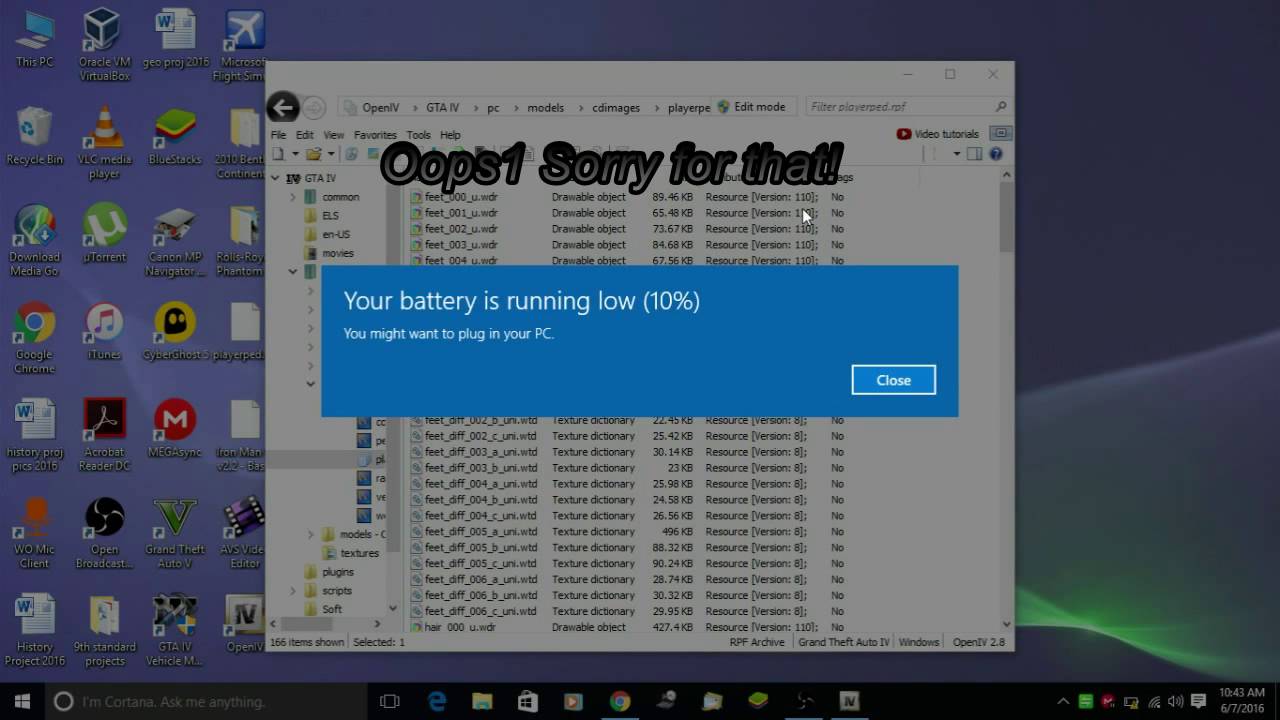
Task: Open File Explorer from taskbar
Action: tap(482, 702)
